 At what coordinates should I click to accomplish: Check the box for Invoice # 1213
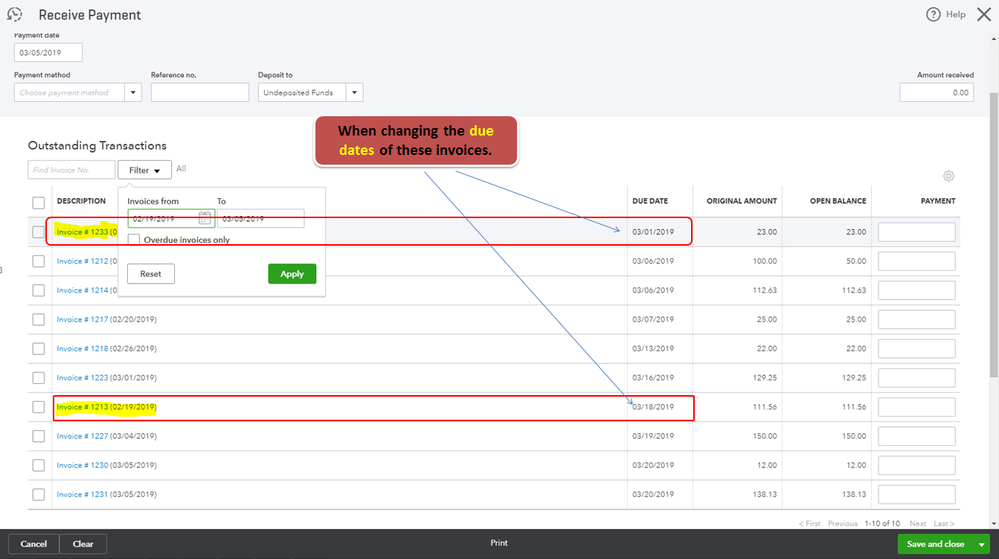tap(38, 407)
